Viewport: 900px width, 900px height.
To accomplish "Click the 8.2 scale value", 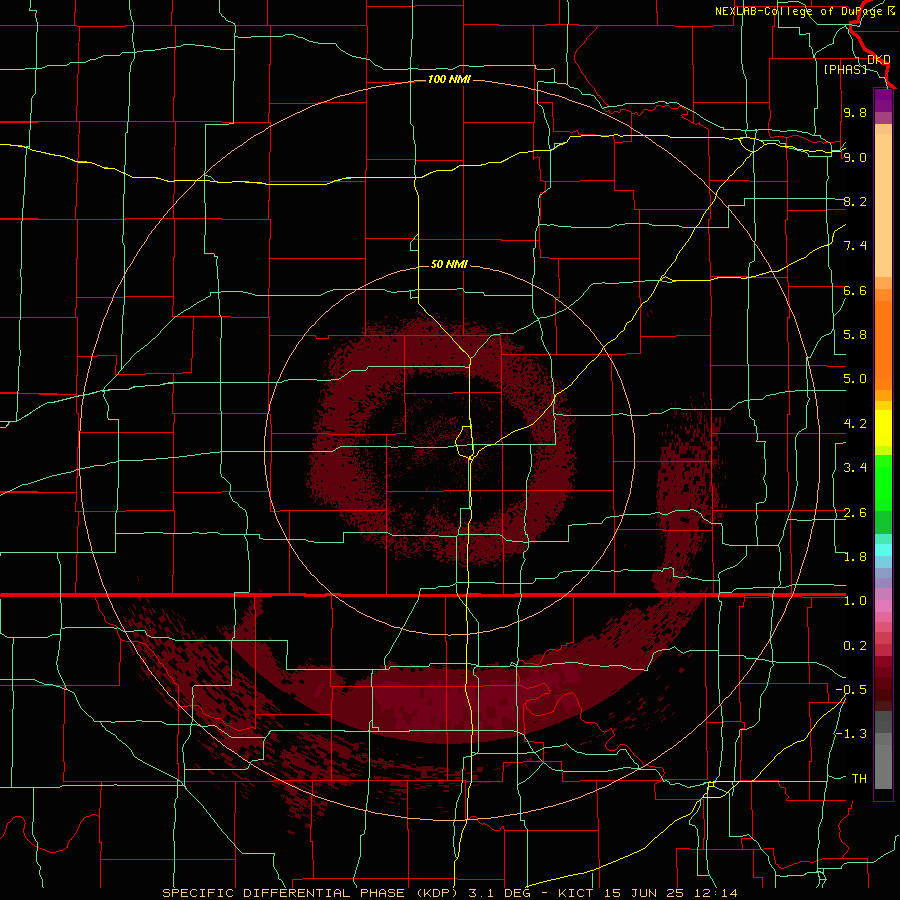I will coord(855,201).
